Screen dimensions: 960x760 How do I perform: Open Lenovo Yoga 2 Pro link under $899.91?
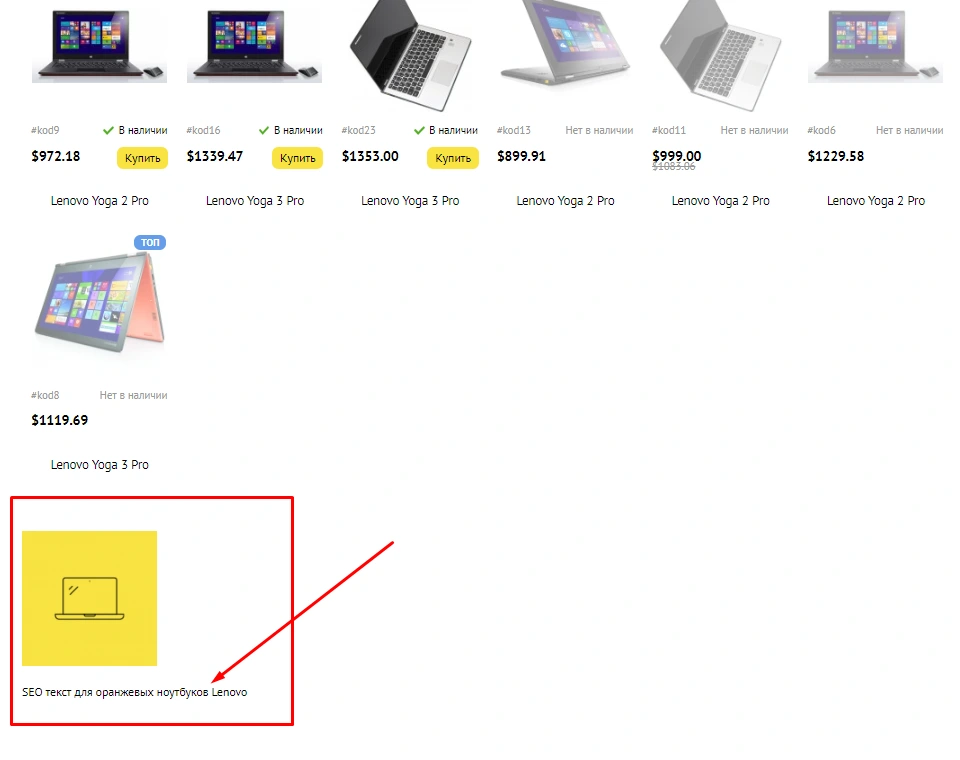coord(565,201)
